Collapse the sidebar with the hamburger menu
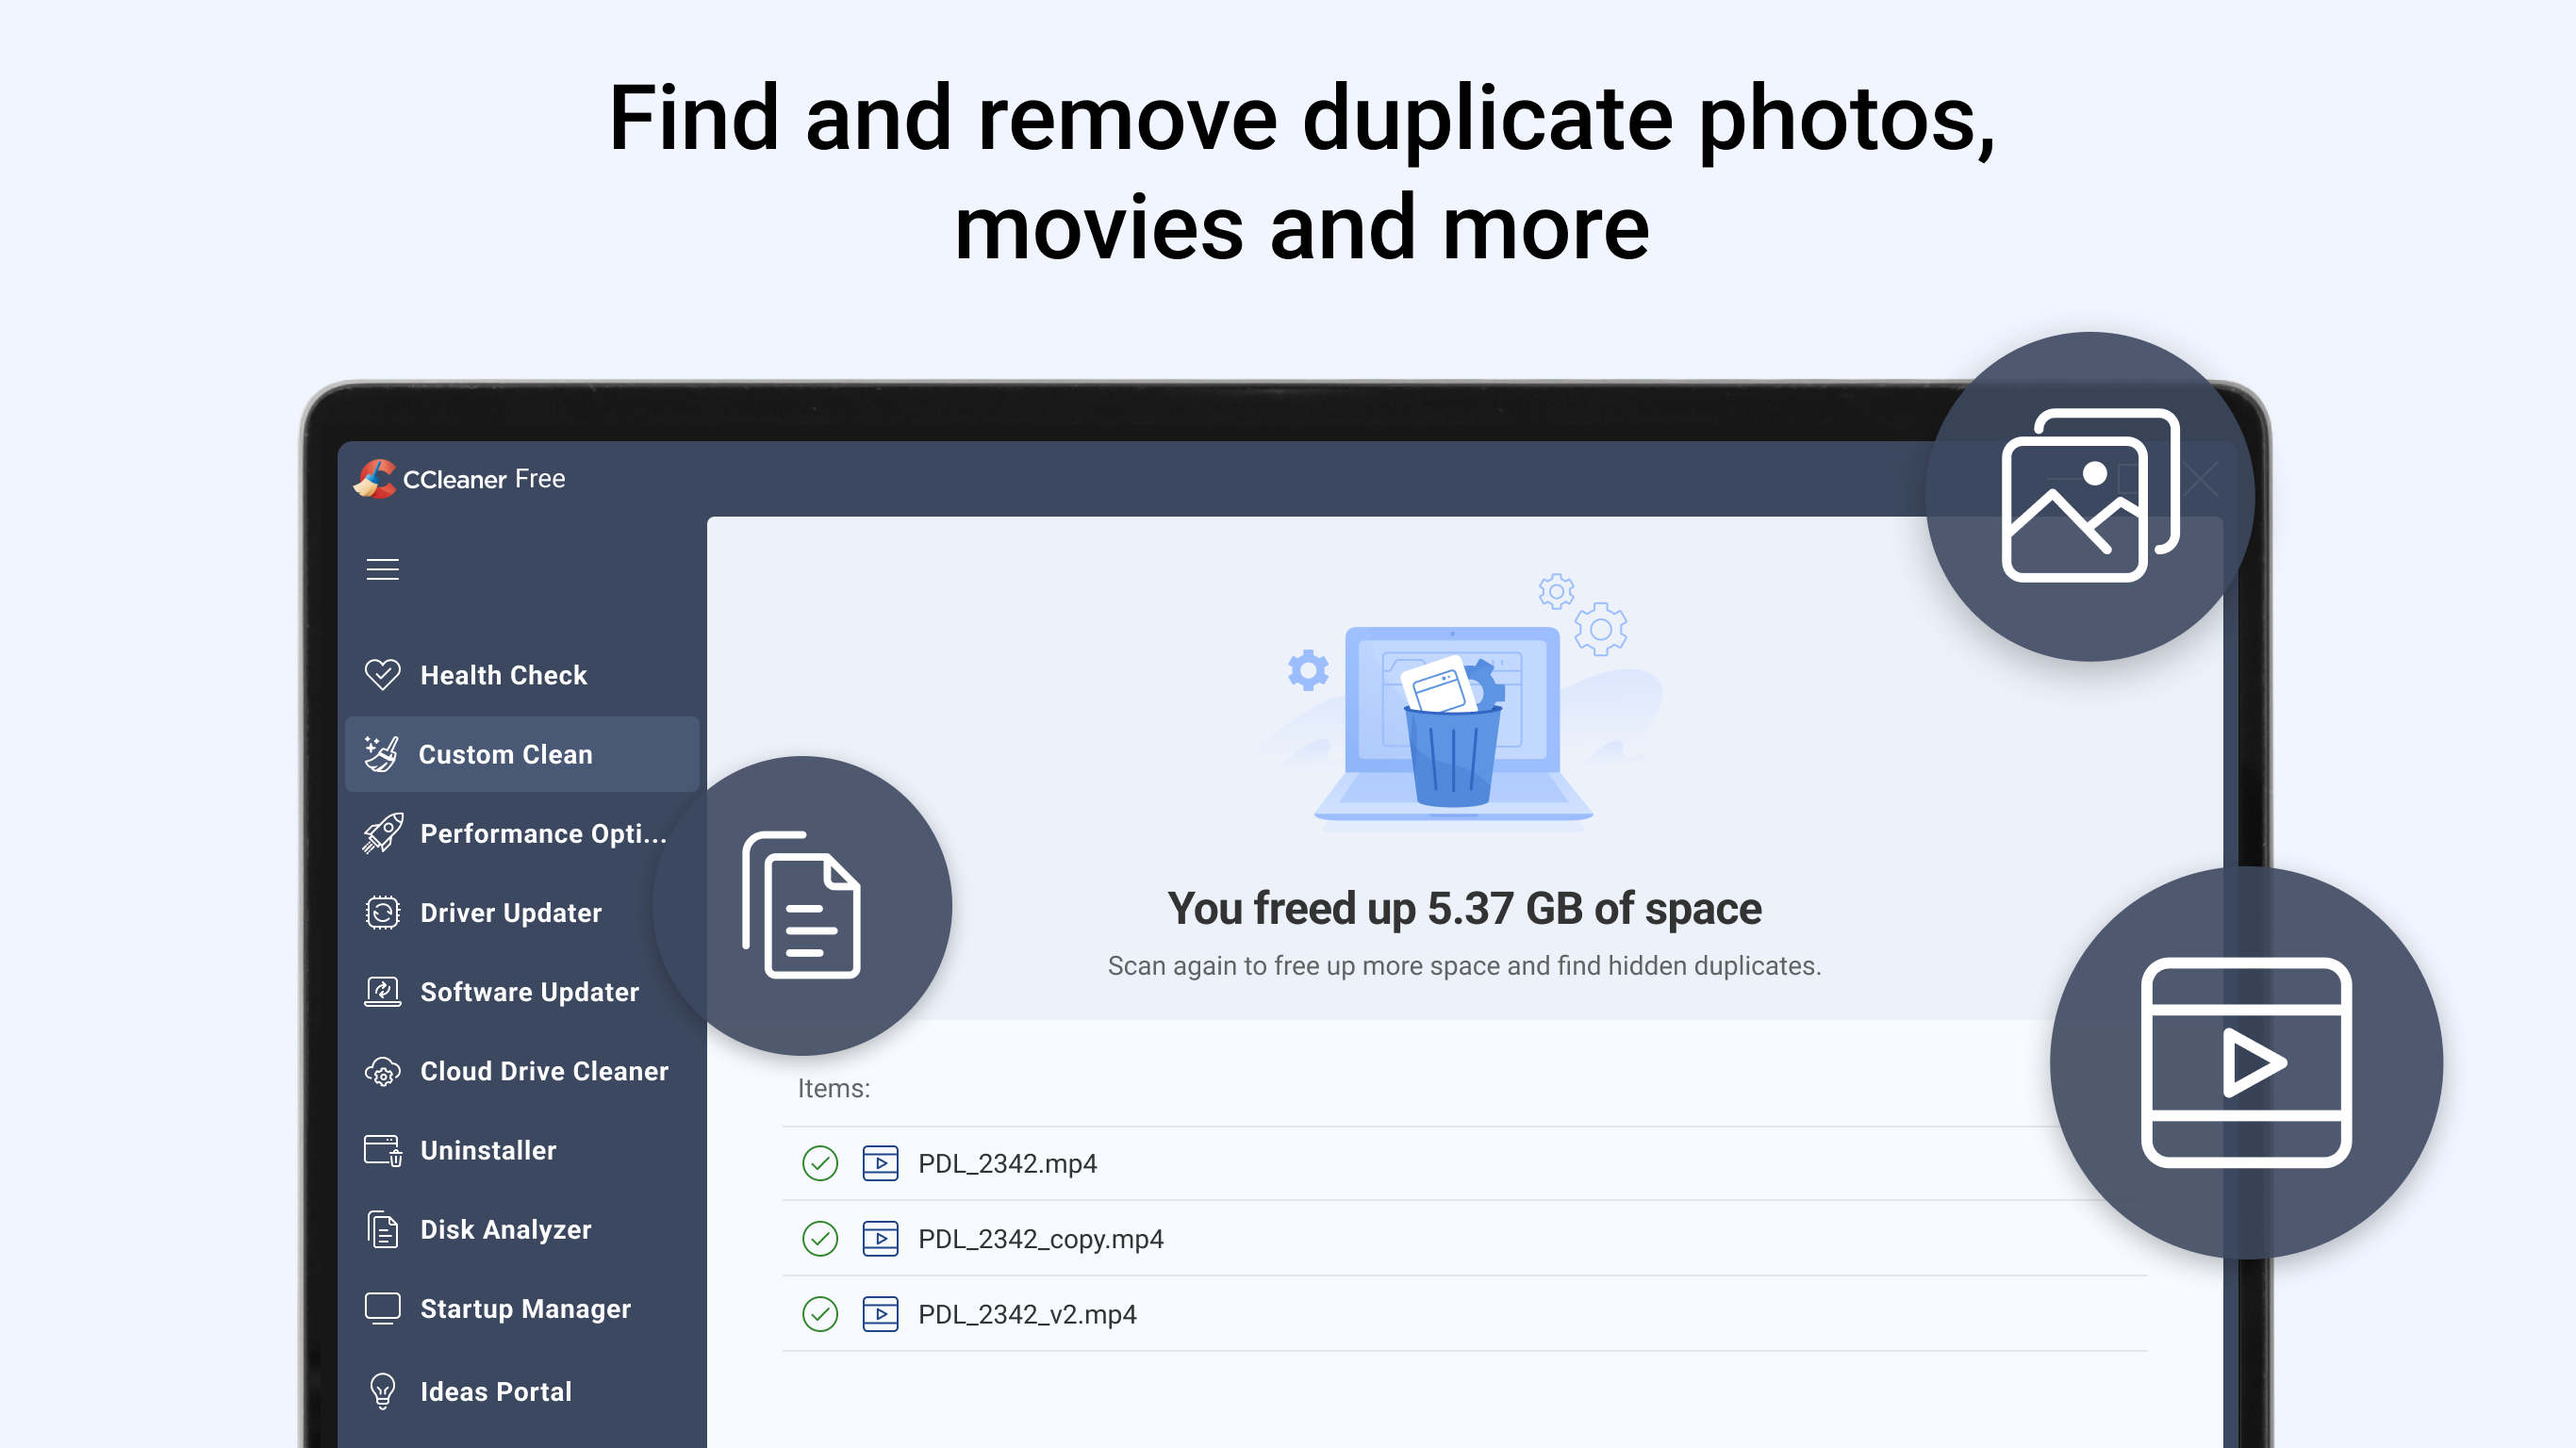This screenshot has height=1448, width=2576. [383, 568]
